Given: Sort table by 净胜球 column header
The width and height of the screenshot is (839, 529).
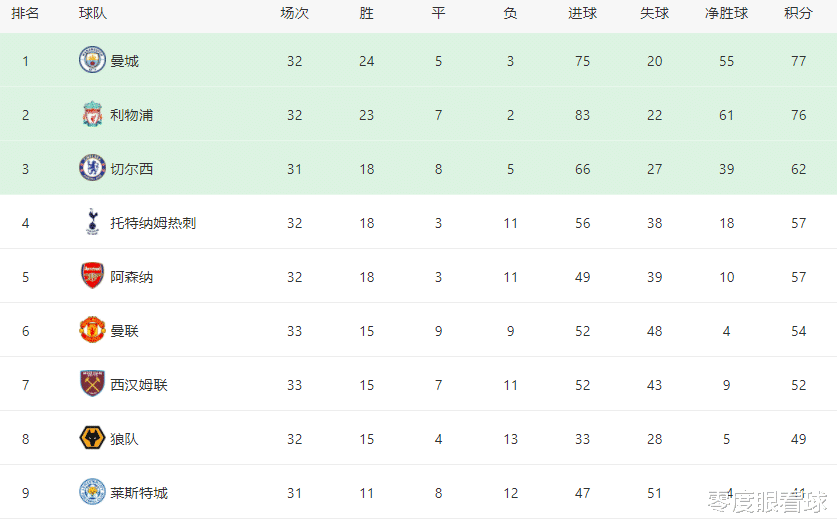Looking at the screenshot, I should point(726,13).
